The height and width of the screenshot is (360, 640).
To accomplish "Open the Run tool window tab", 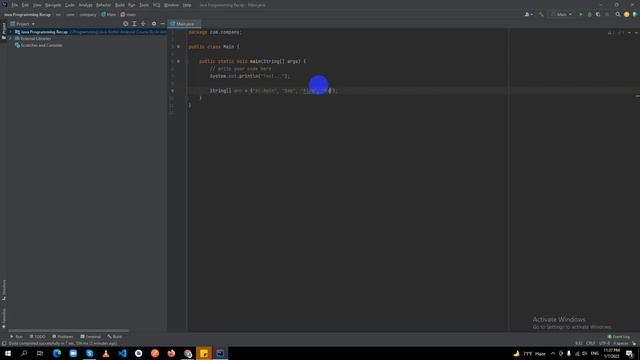I will coord(17,337).
